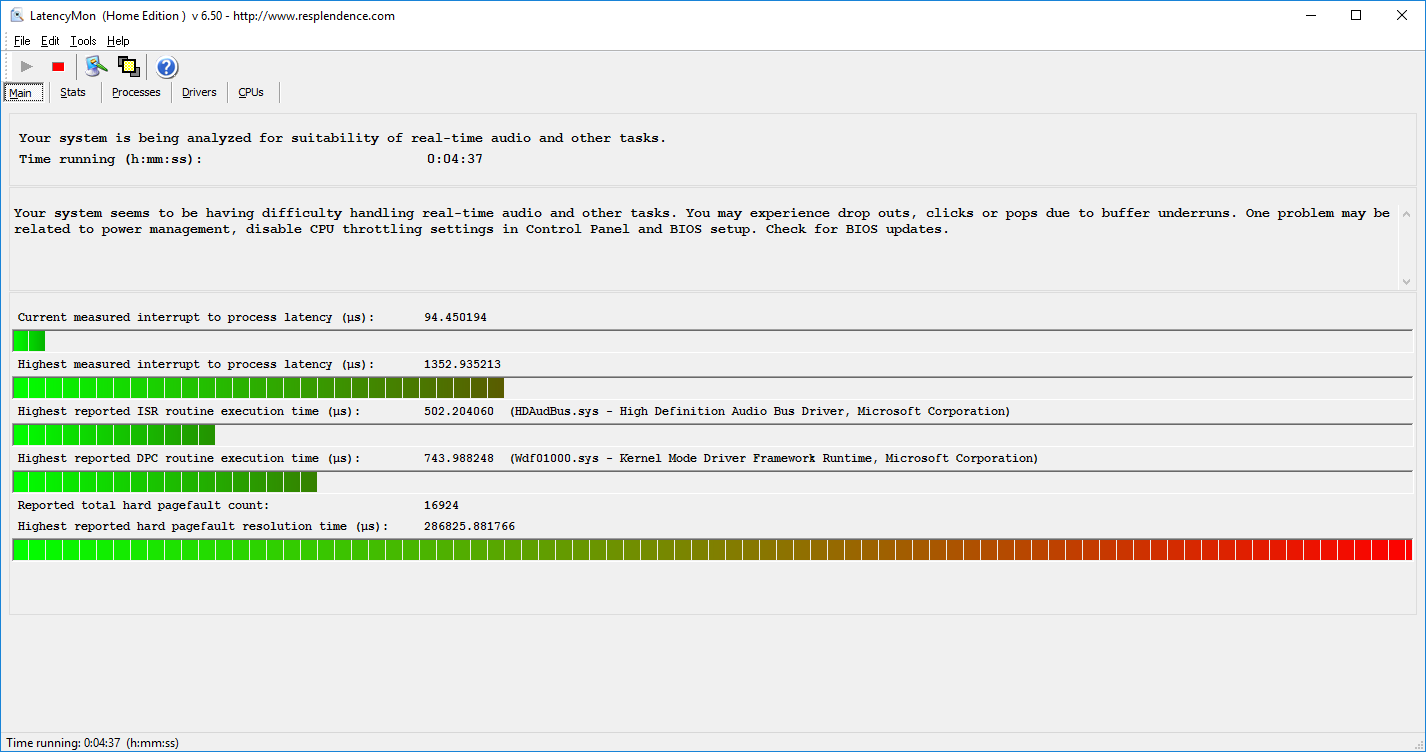This screenshot has height=752, width=1426.
Task: Close the LatencyMon window
Action: [x=1402, y=15]
